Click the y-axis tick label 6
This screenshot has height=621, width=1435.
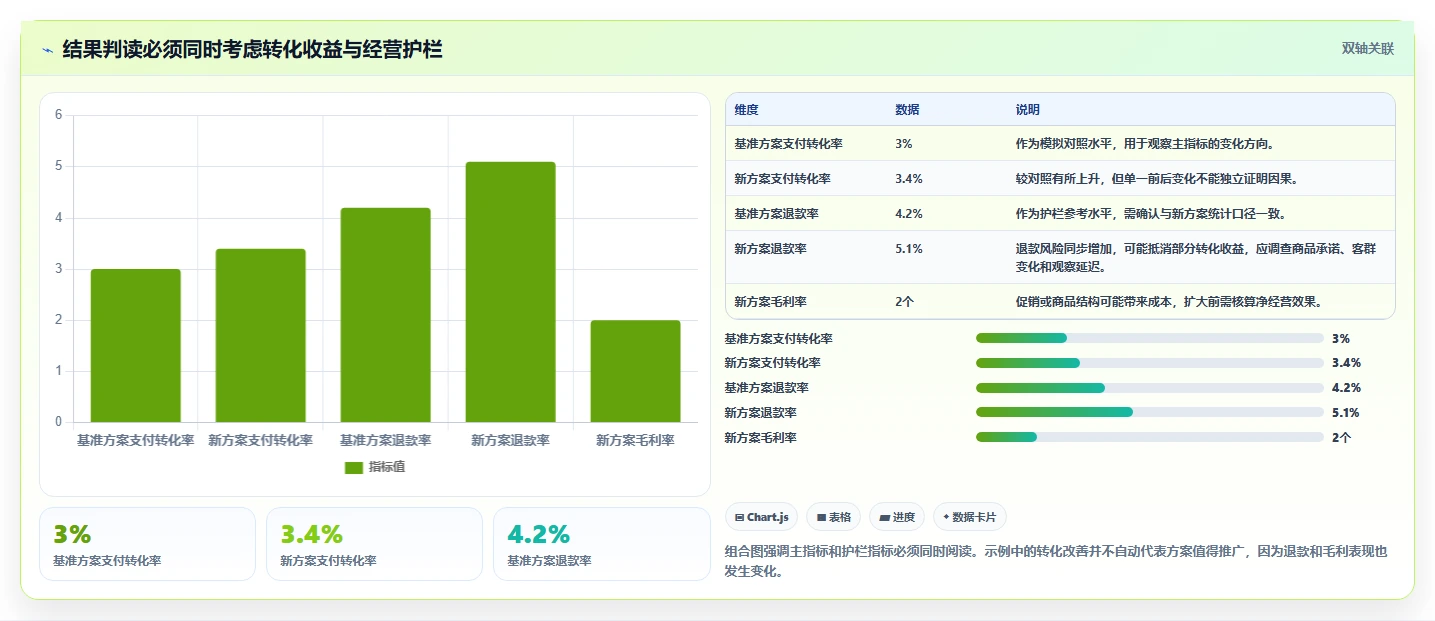59,115
